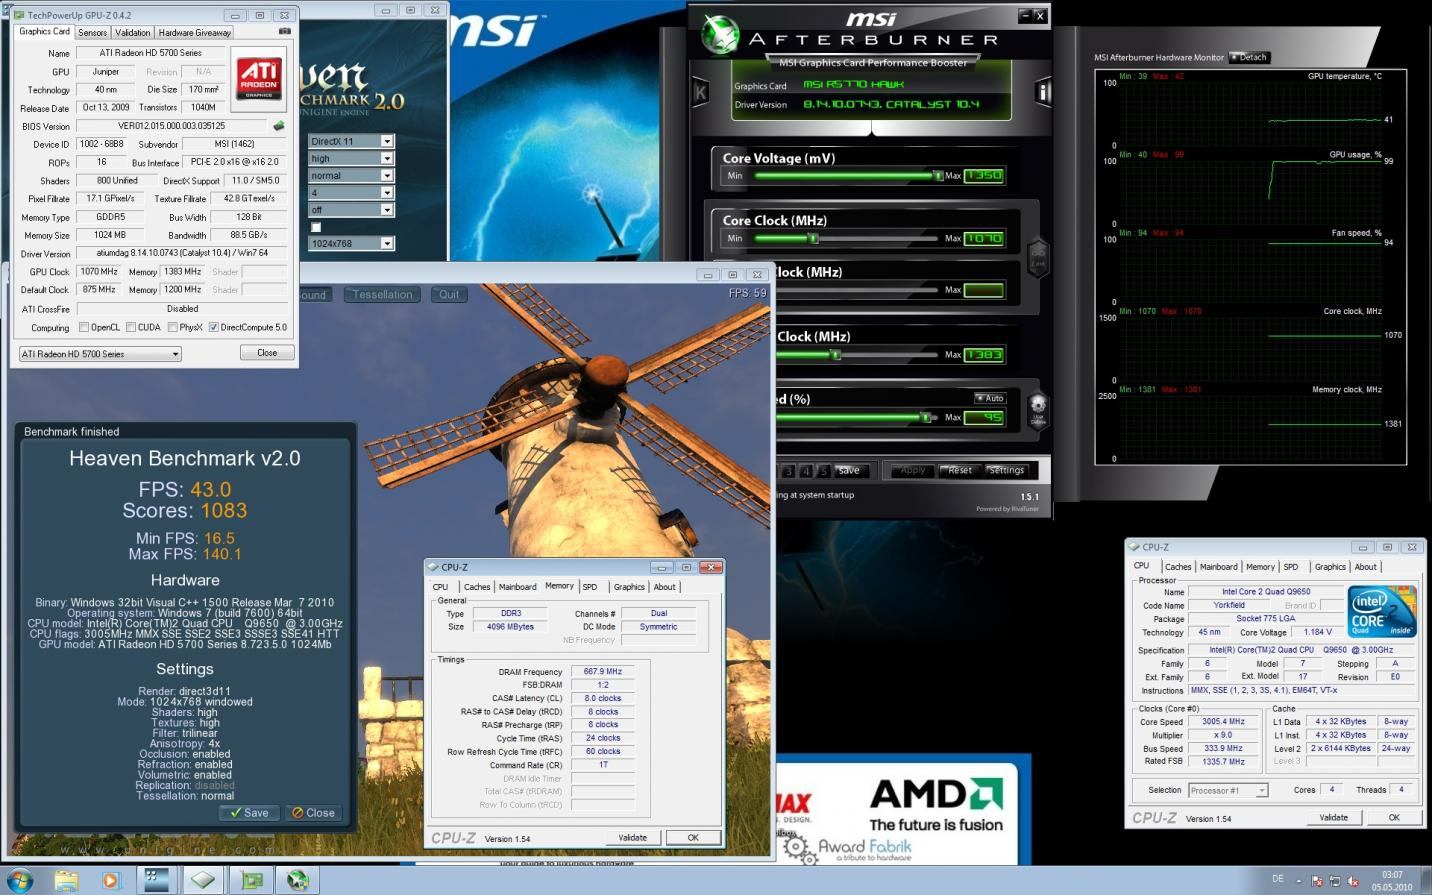This screenshot has height=895, width=1432.
Task: Click Validate in memory CPU-Z window
Action: click(x=633, y=838)
